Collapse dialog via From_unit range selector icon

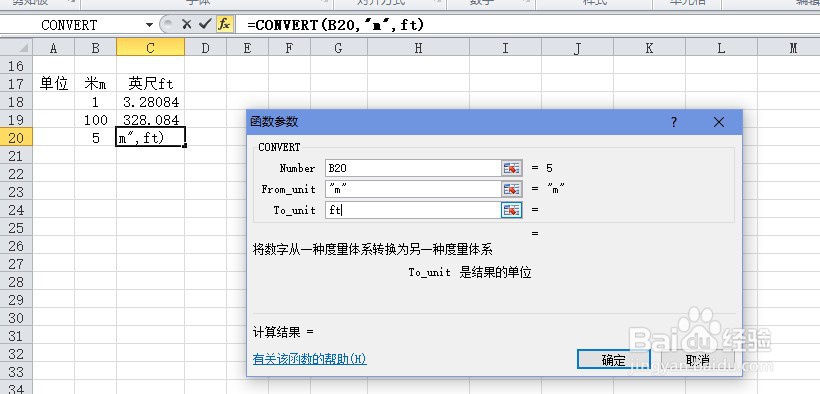511,189
